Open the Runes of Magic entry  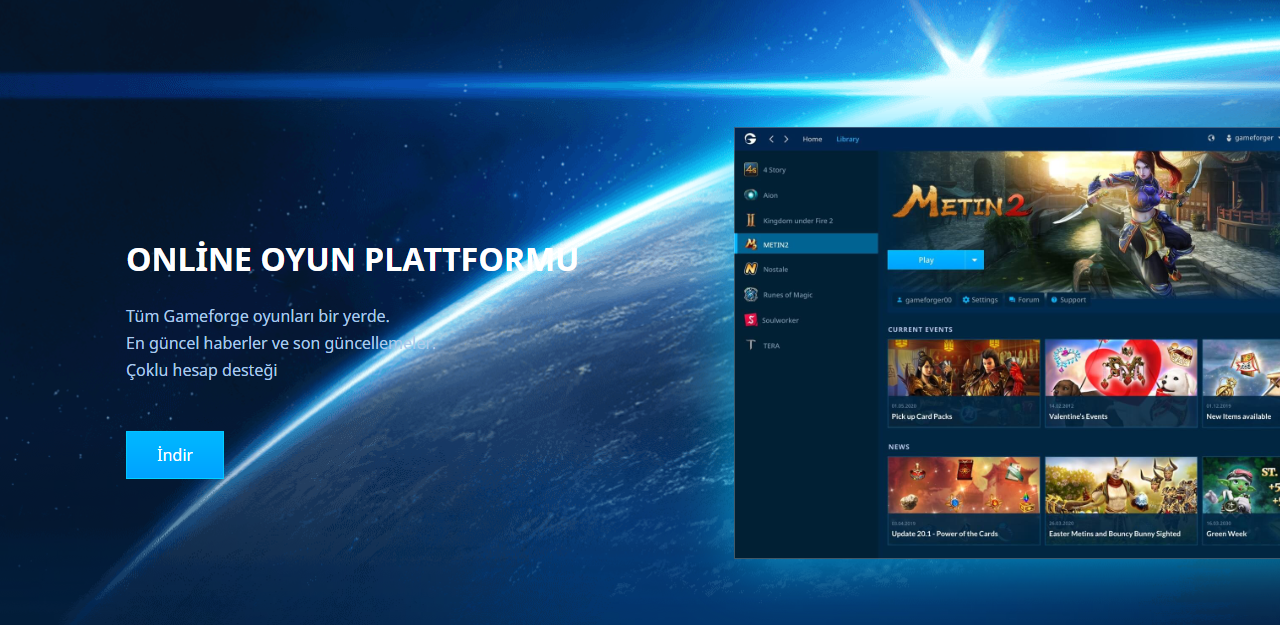[x=787, y=295]
